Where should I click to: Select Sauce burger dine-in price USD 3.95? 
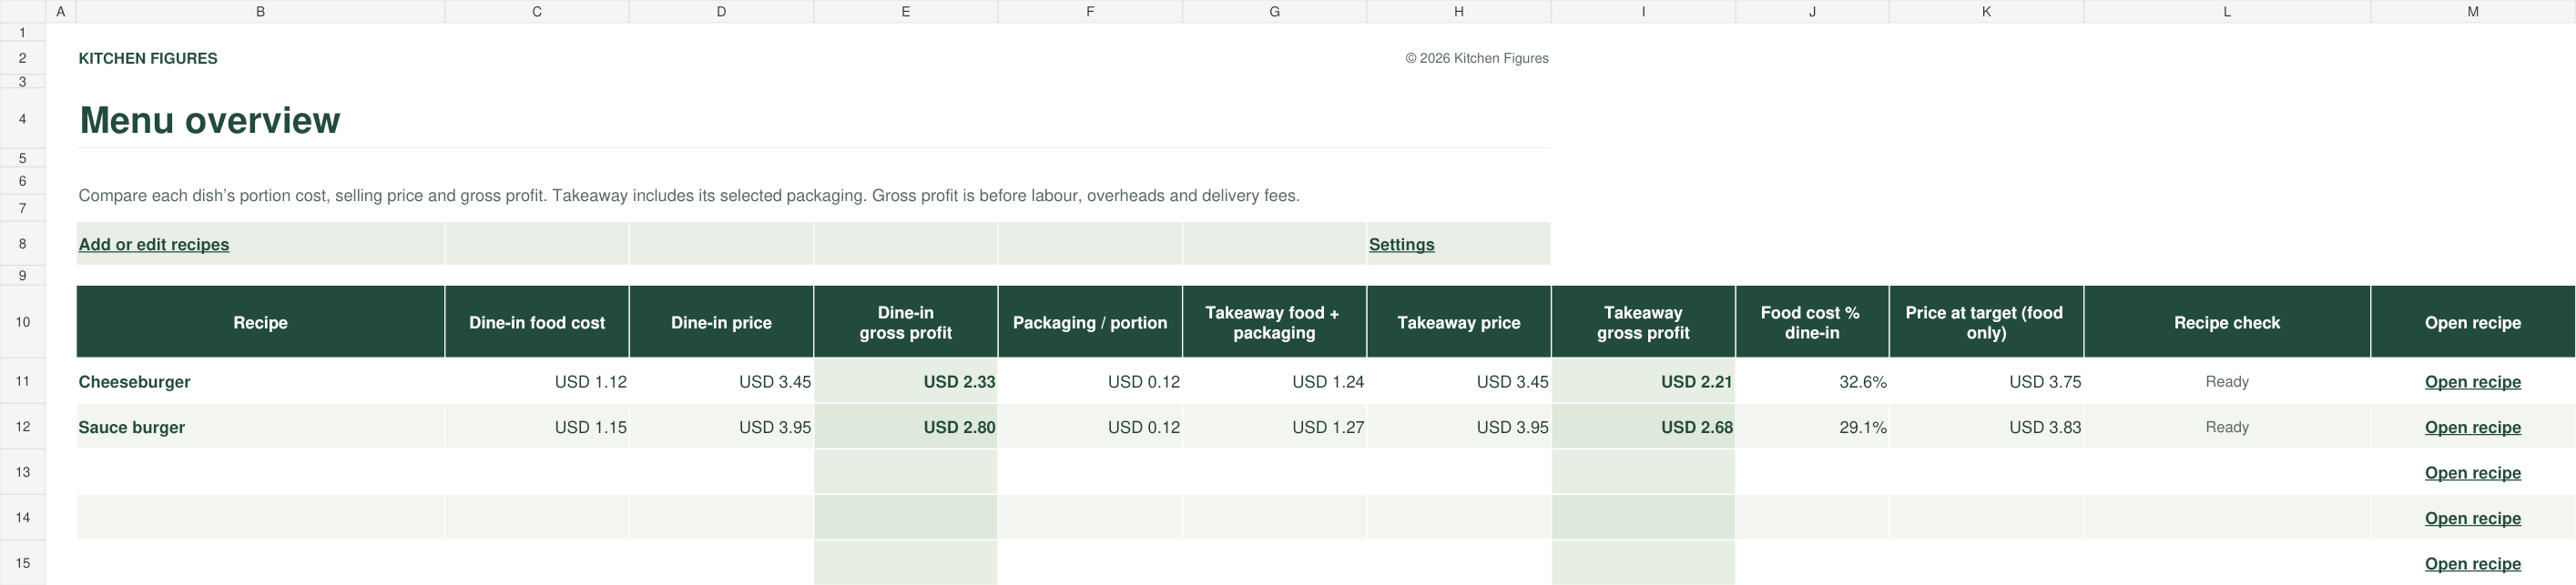pyautogui.click(x=721, y=427)
